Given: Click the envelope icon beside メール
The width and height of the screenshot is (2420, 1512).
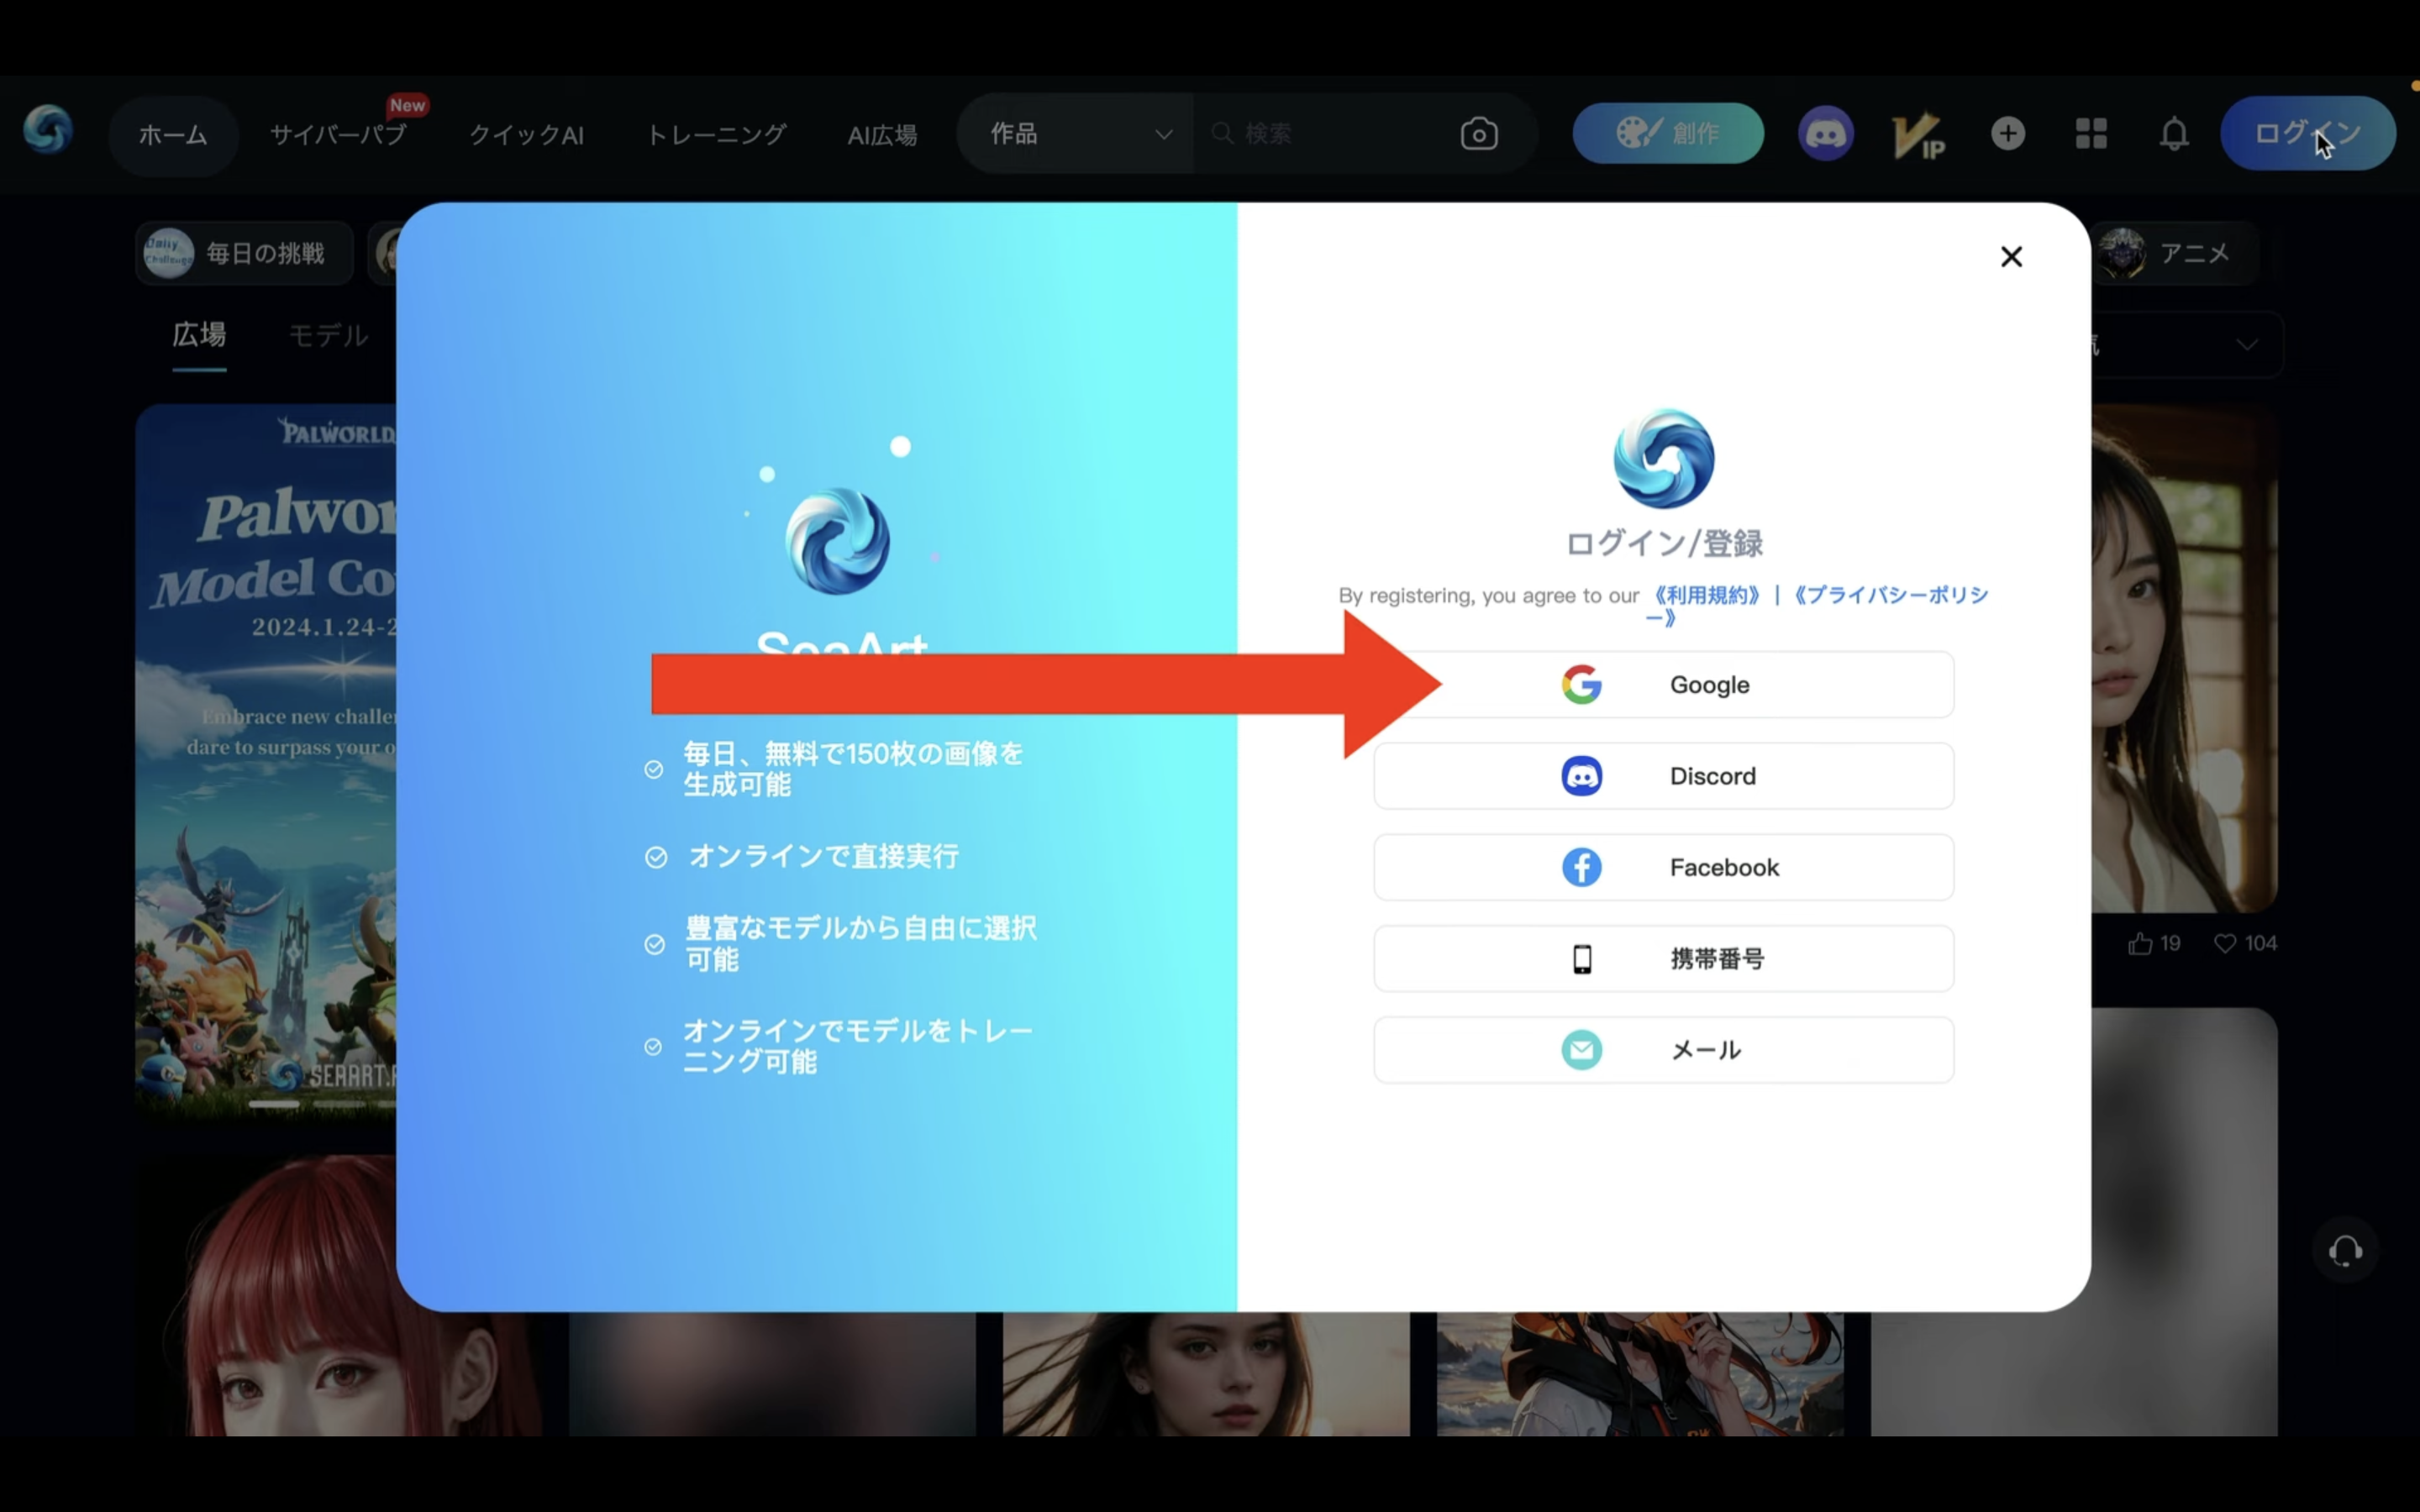Looking at the screenshot, I should point(1582,1050).
